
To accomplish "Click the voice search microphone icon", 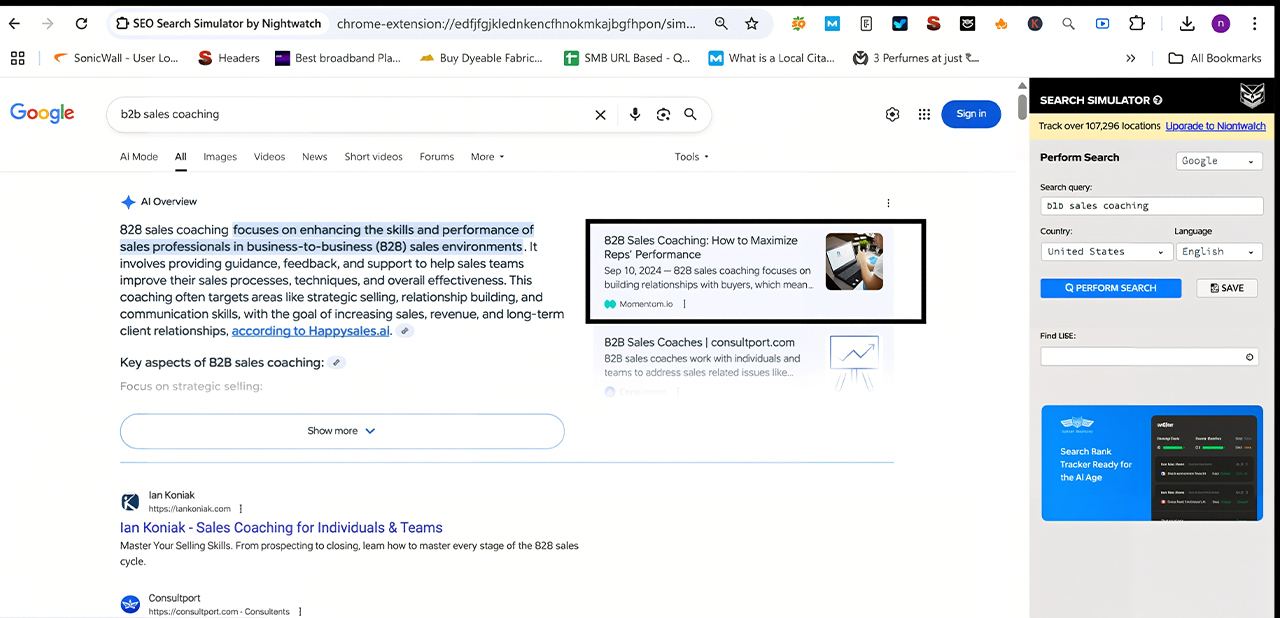I will pos(634,115).
